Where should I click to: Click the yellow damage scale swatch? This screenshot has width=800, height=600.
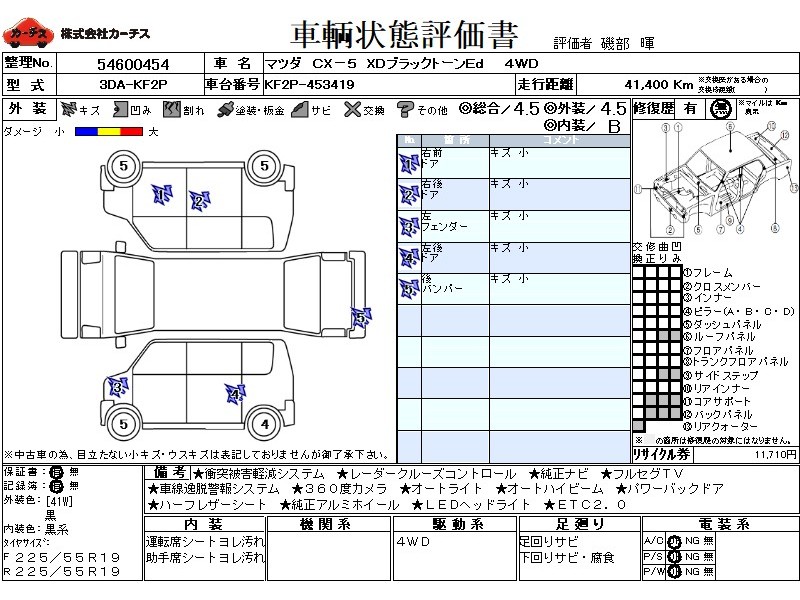(108, 132)
